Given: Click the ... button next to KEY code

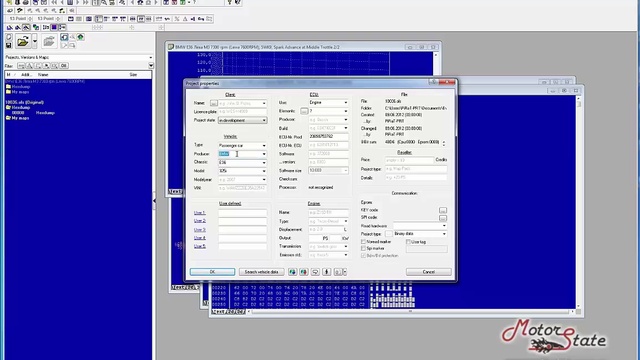Looking at the screenshot, I should coord(443,210).
